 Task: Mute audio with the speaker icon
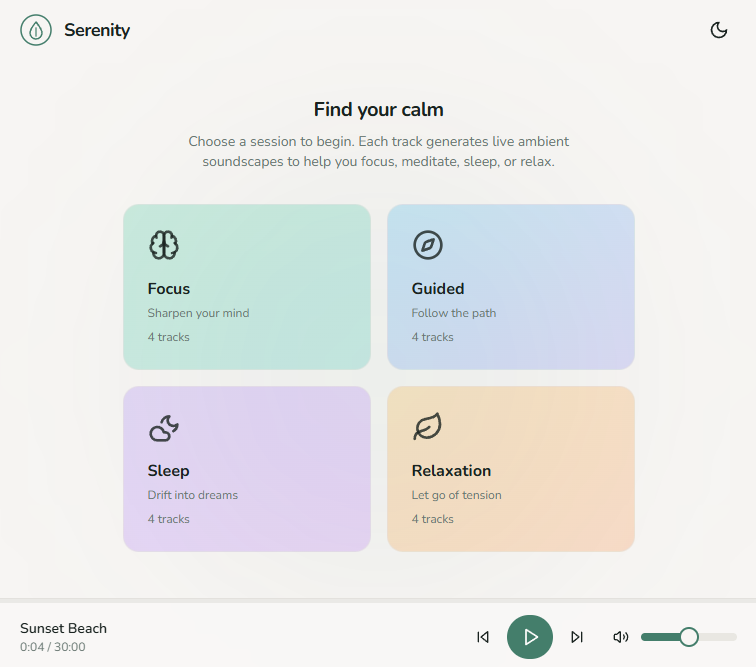[621, 637]
